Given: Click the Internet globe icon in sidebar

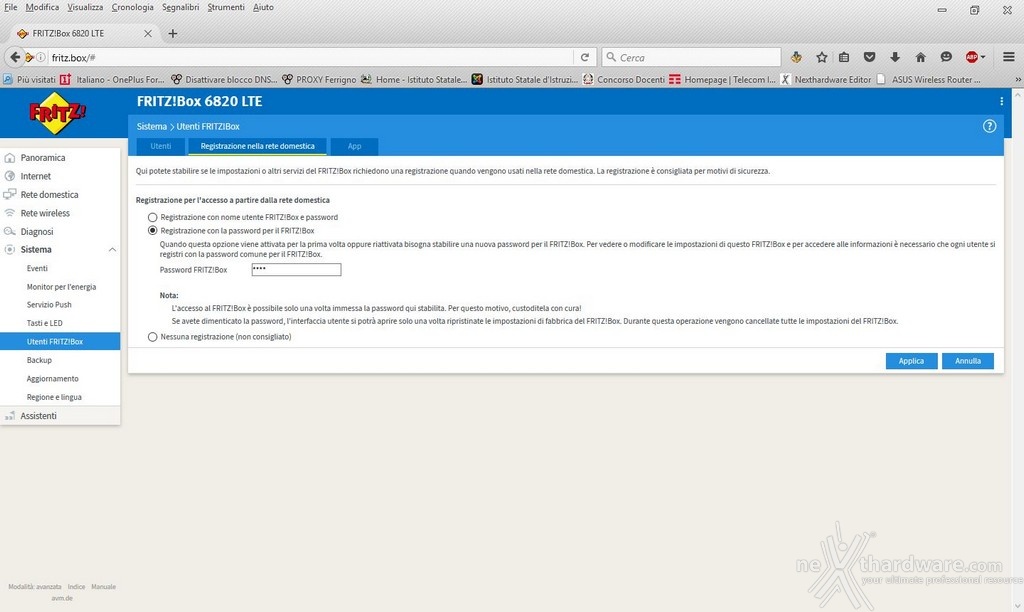Looking at the screenshot, I should coord(10,176).
